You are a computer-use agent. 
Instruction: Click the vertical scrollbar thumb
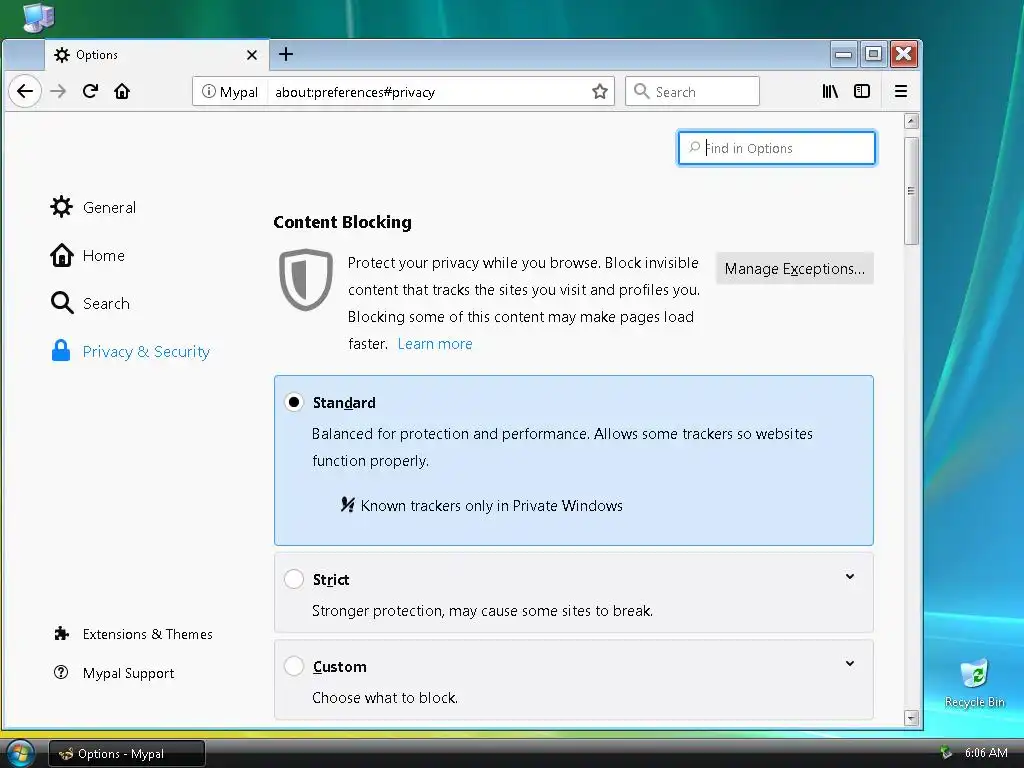click(x=912, y=191)
